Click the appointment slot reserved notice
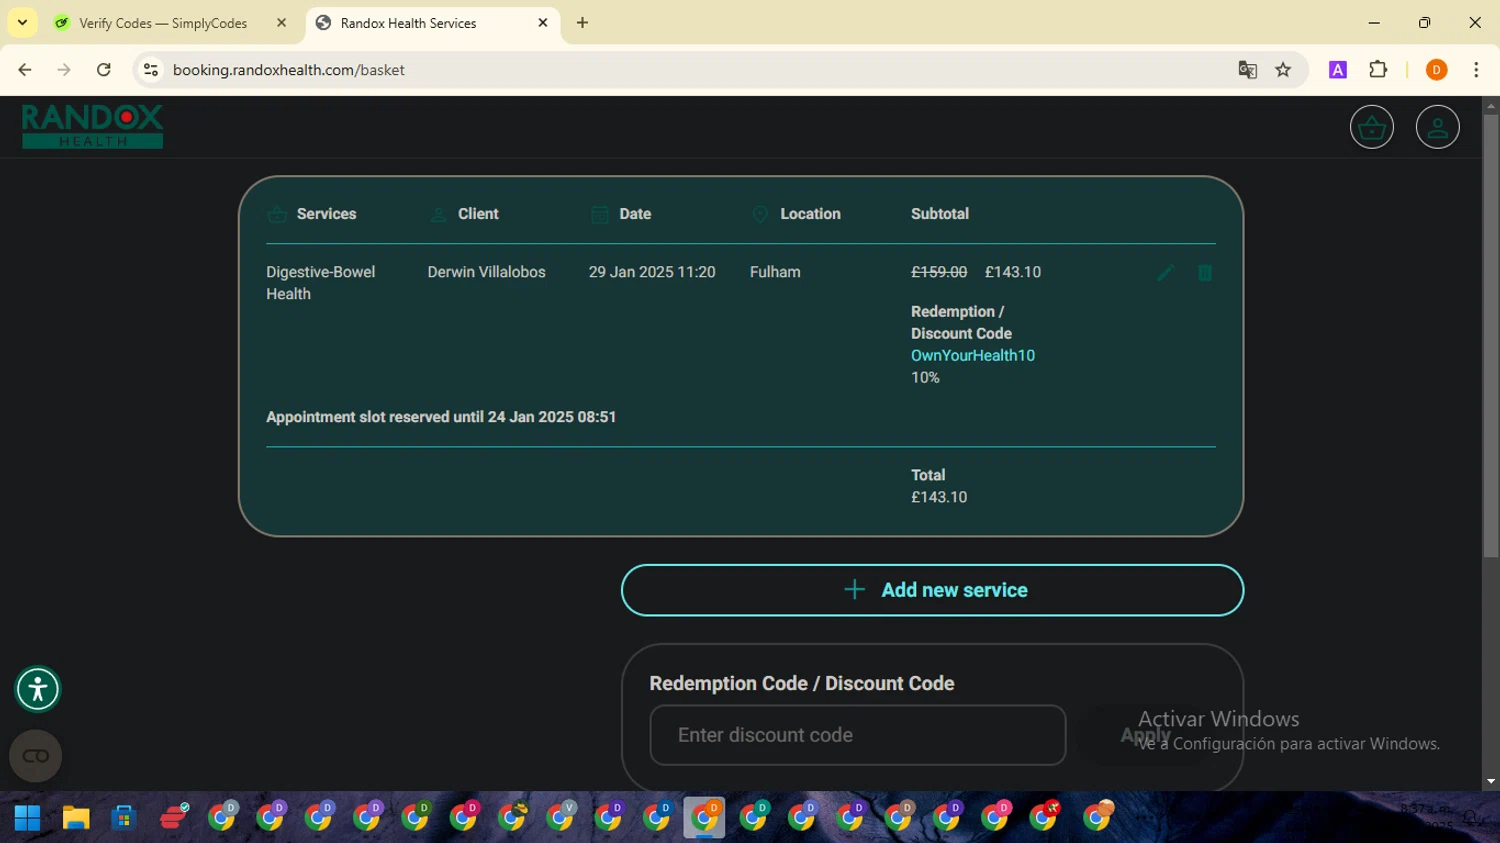This screenshot has height=843, width=1500. [441, 417]
